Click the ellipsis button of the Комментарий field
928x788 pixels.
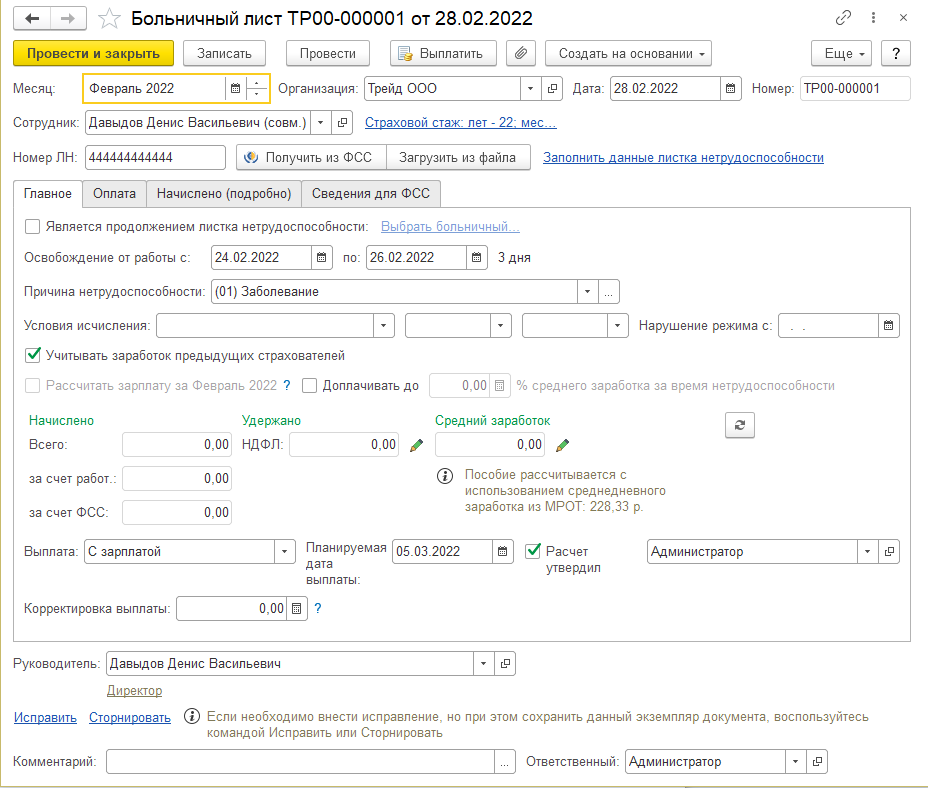coord(504,761)
